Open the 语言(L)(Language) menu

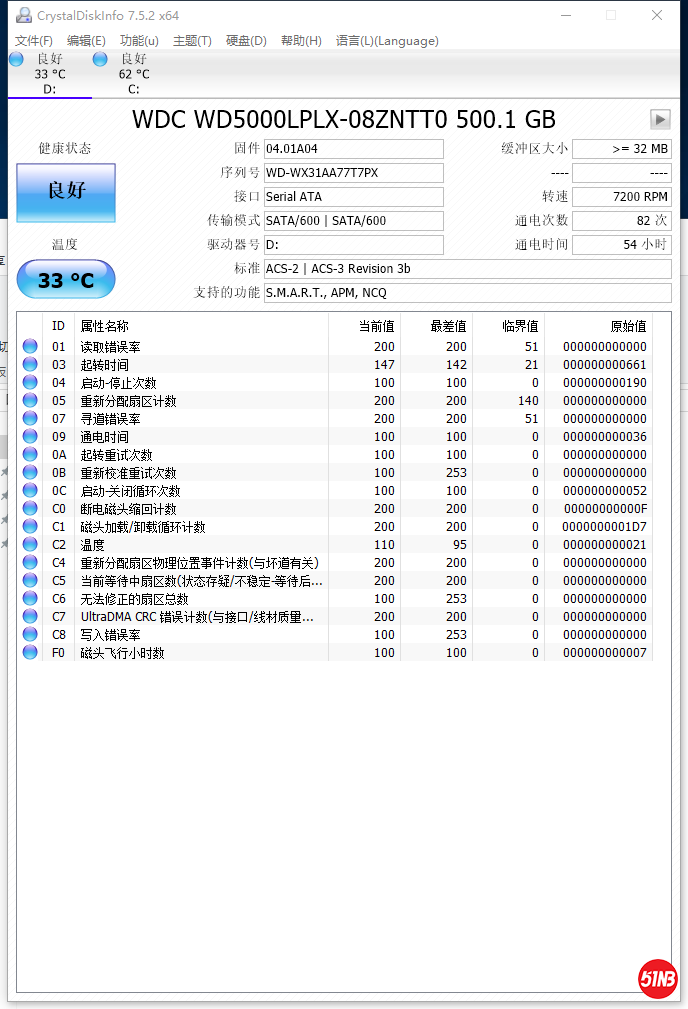click(387, 41)
